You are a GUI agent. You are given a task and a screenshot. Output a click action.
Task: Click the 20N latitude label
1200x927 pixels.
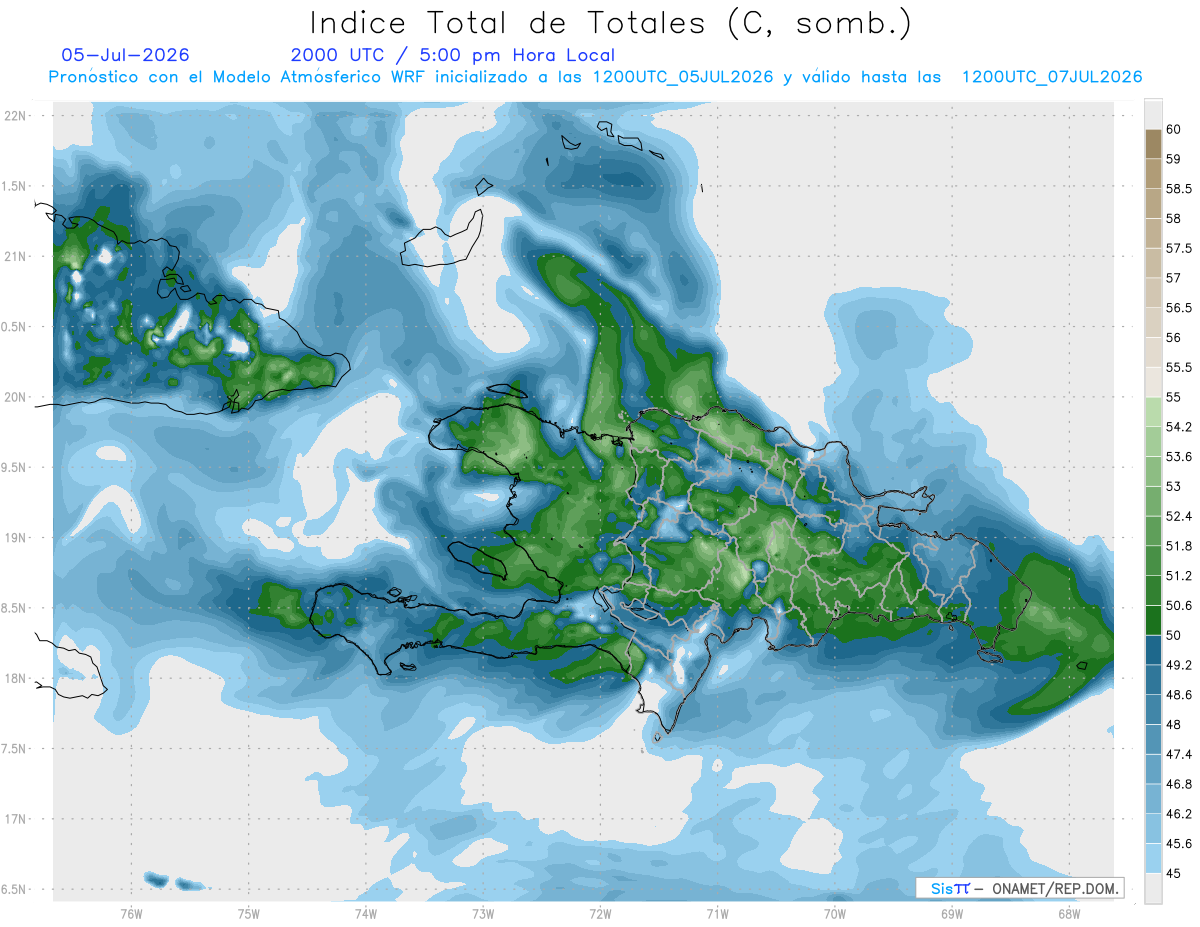(x=16, y=397)
